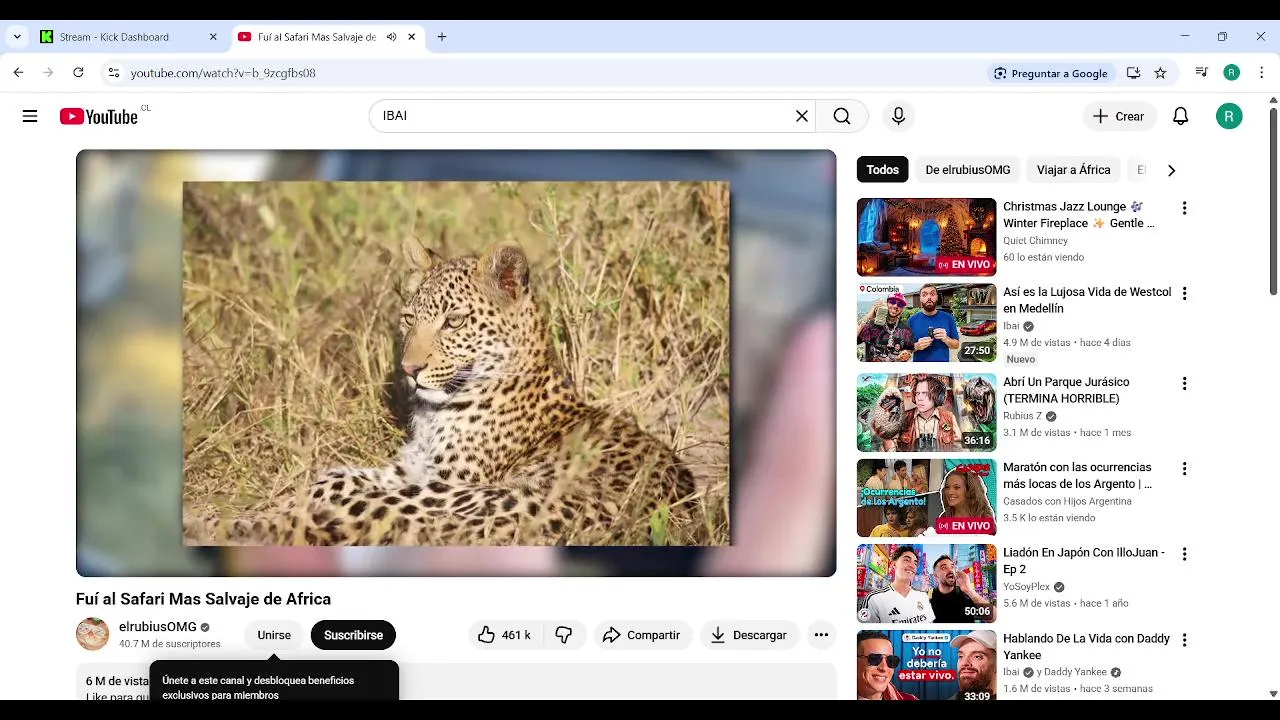The width and height of the screenshot is (1280, 720).
Task: Select the Viajar a África chip
Action: 1073,170
